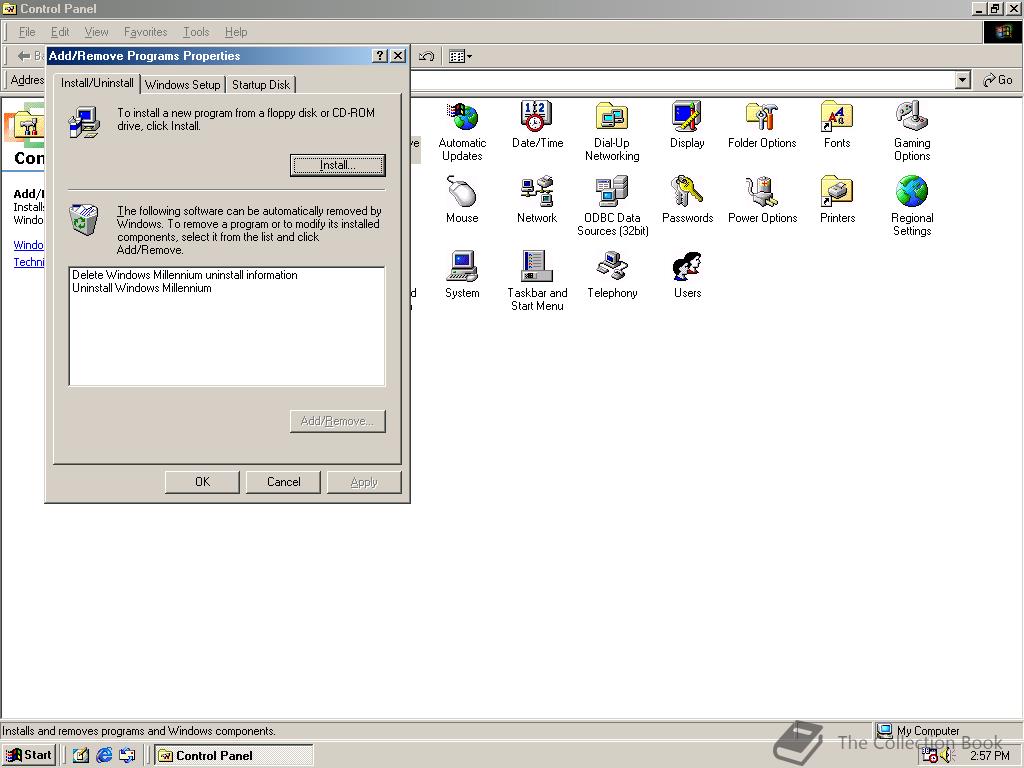Open the Start menu
Screen dimensions: 1024x768
pos(29,755)
